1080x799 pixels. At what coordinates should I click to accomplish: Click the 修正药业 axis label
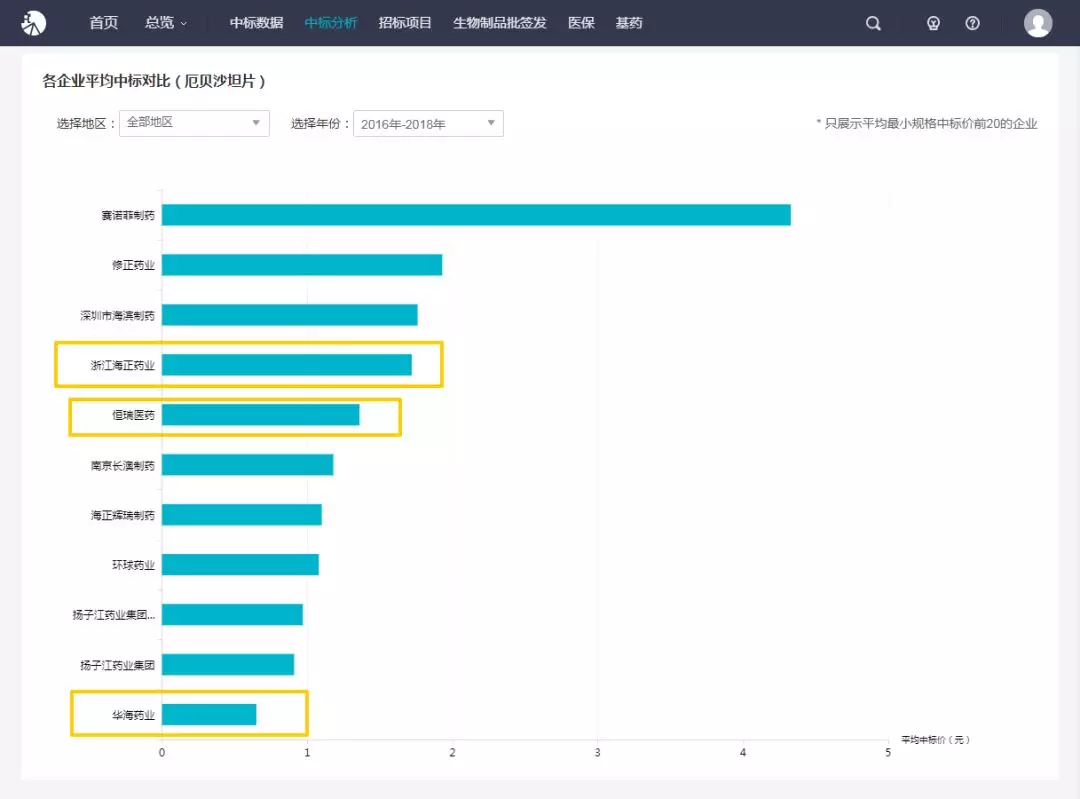(x=134, y=265)
